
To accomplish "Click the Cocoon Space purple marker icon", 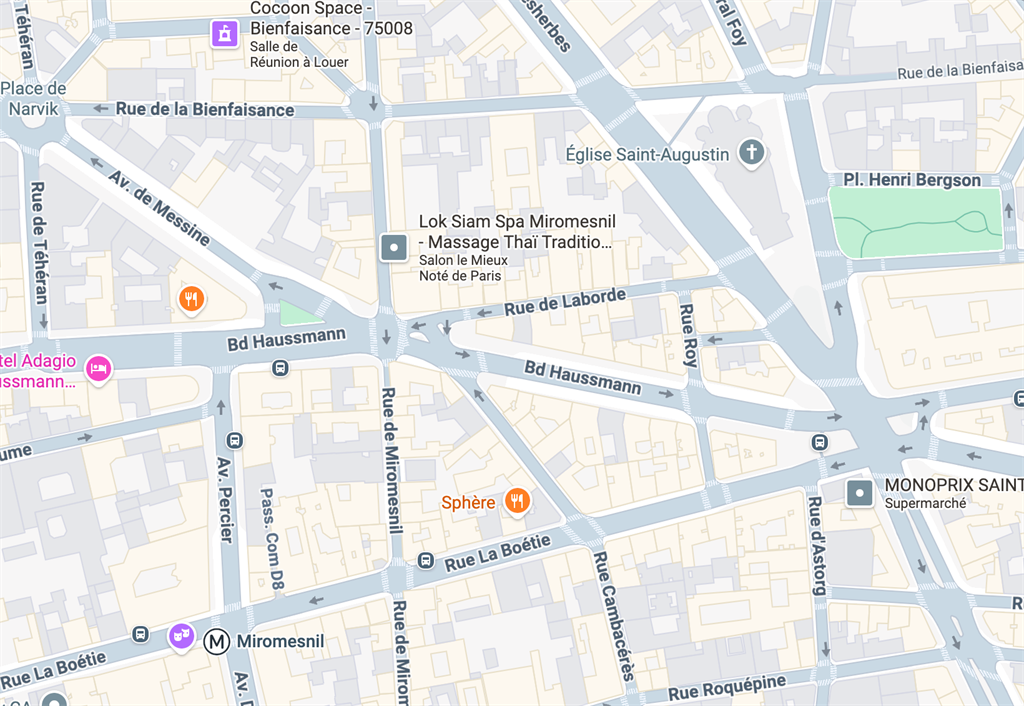I will tap(224, 33).
